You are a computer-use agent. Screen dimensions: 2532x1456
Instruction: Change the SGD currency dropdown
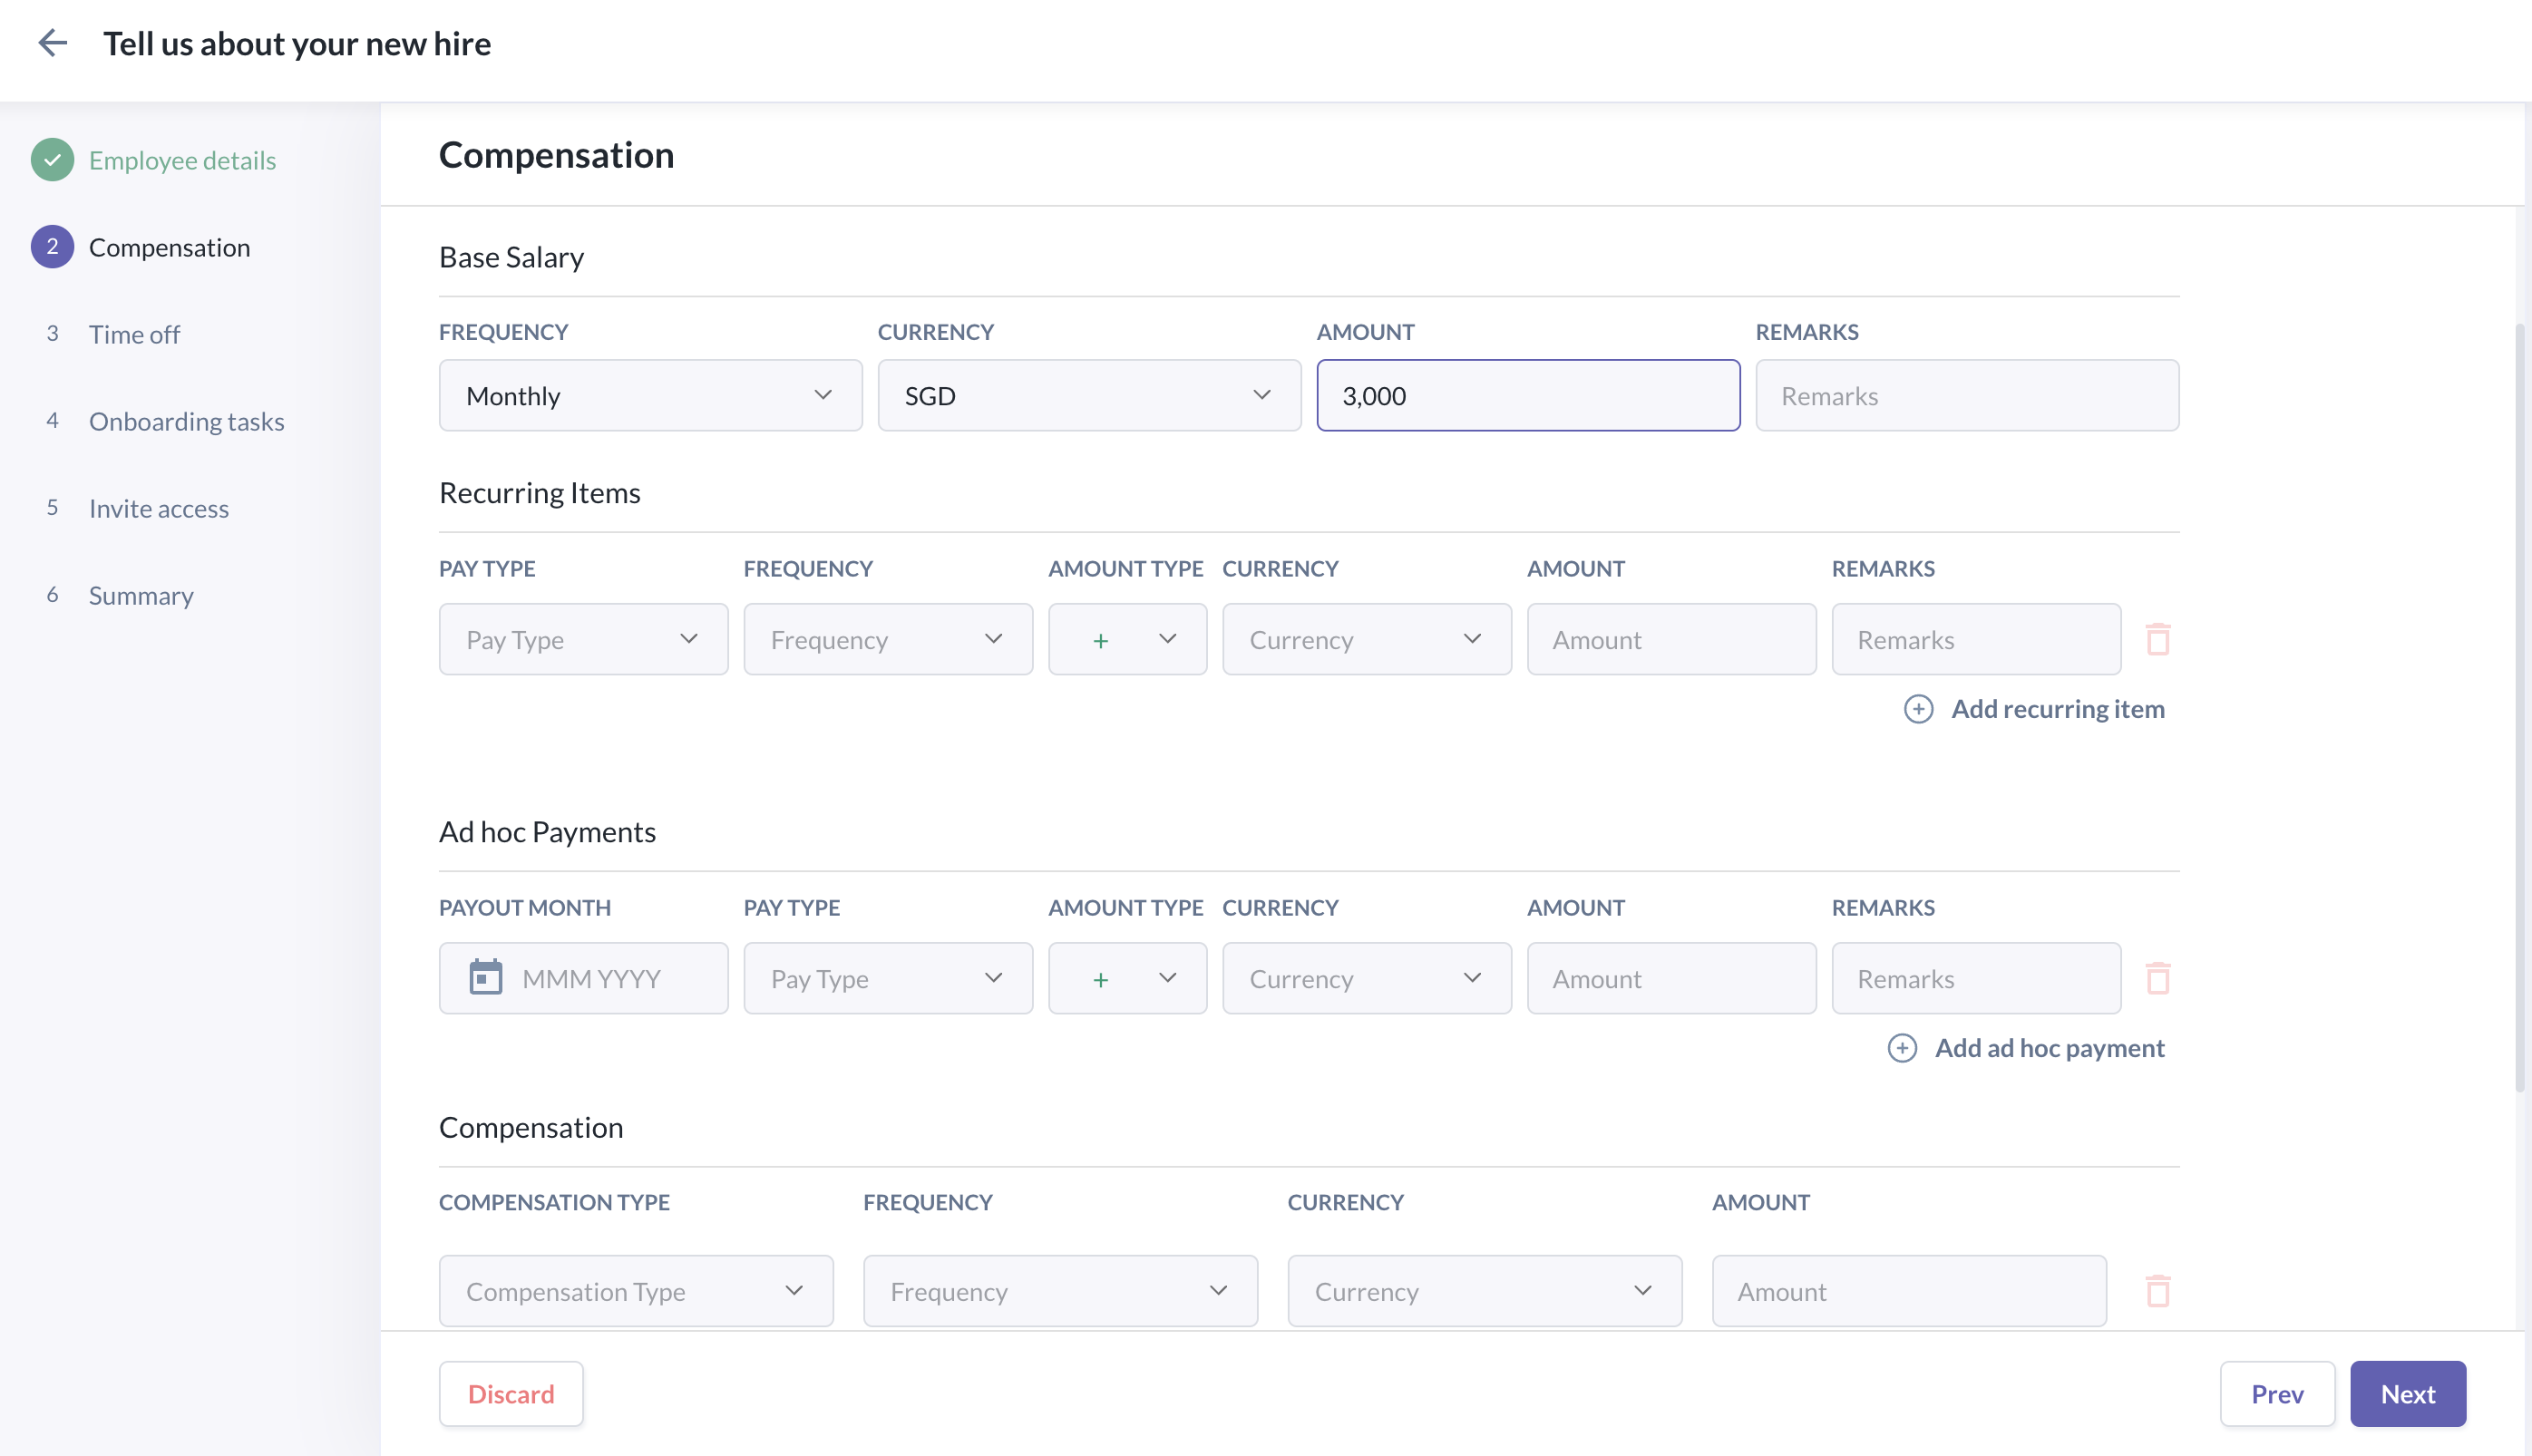[1089, 396]
